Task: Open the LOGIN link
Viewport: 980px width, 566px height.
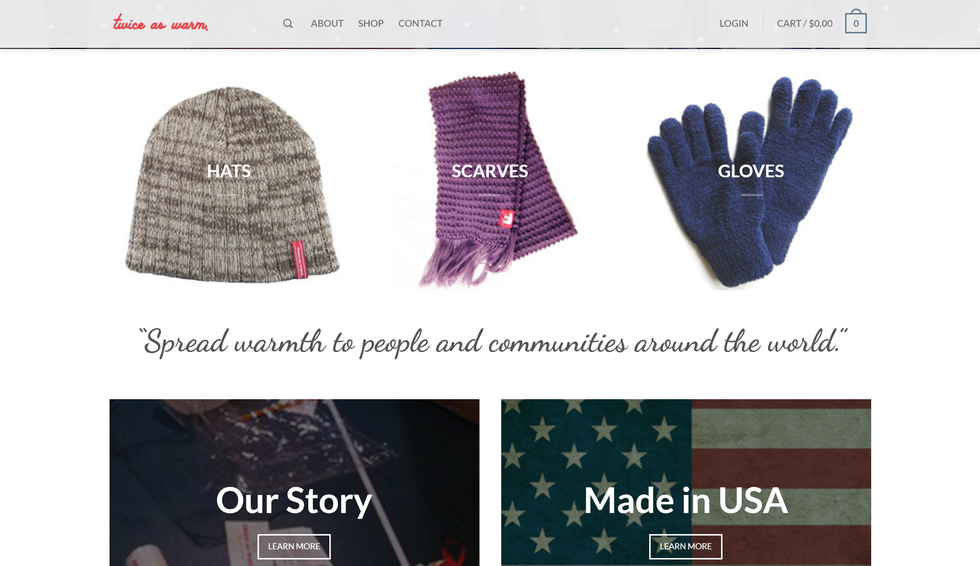Action: point(733,24)
